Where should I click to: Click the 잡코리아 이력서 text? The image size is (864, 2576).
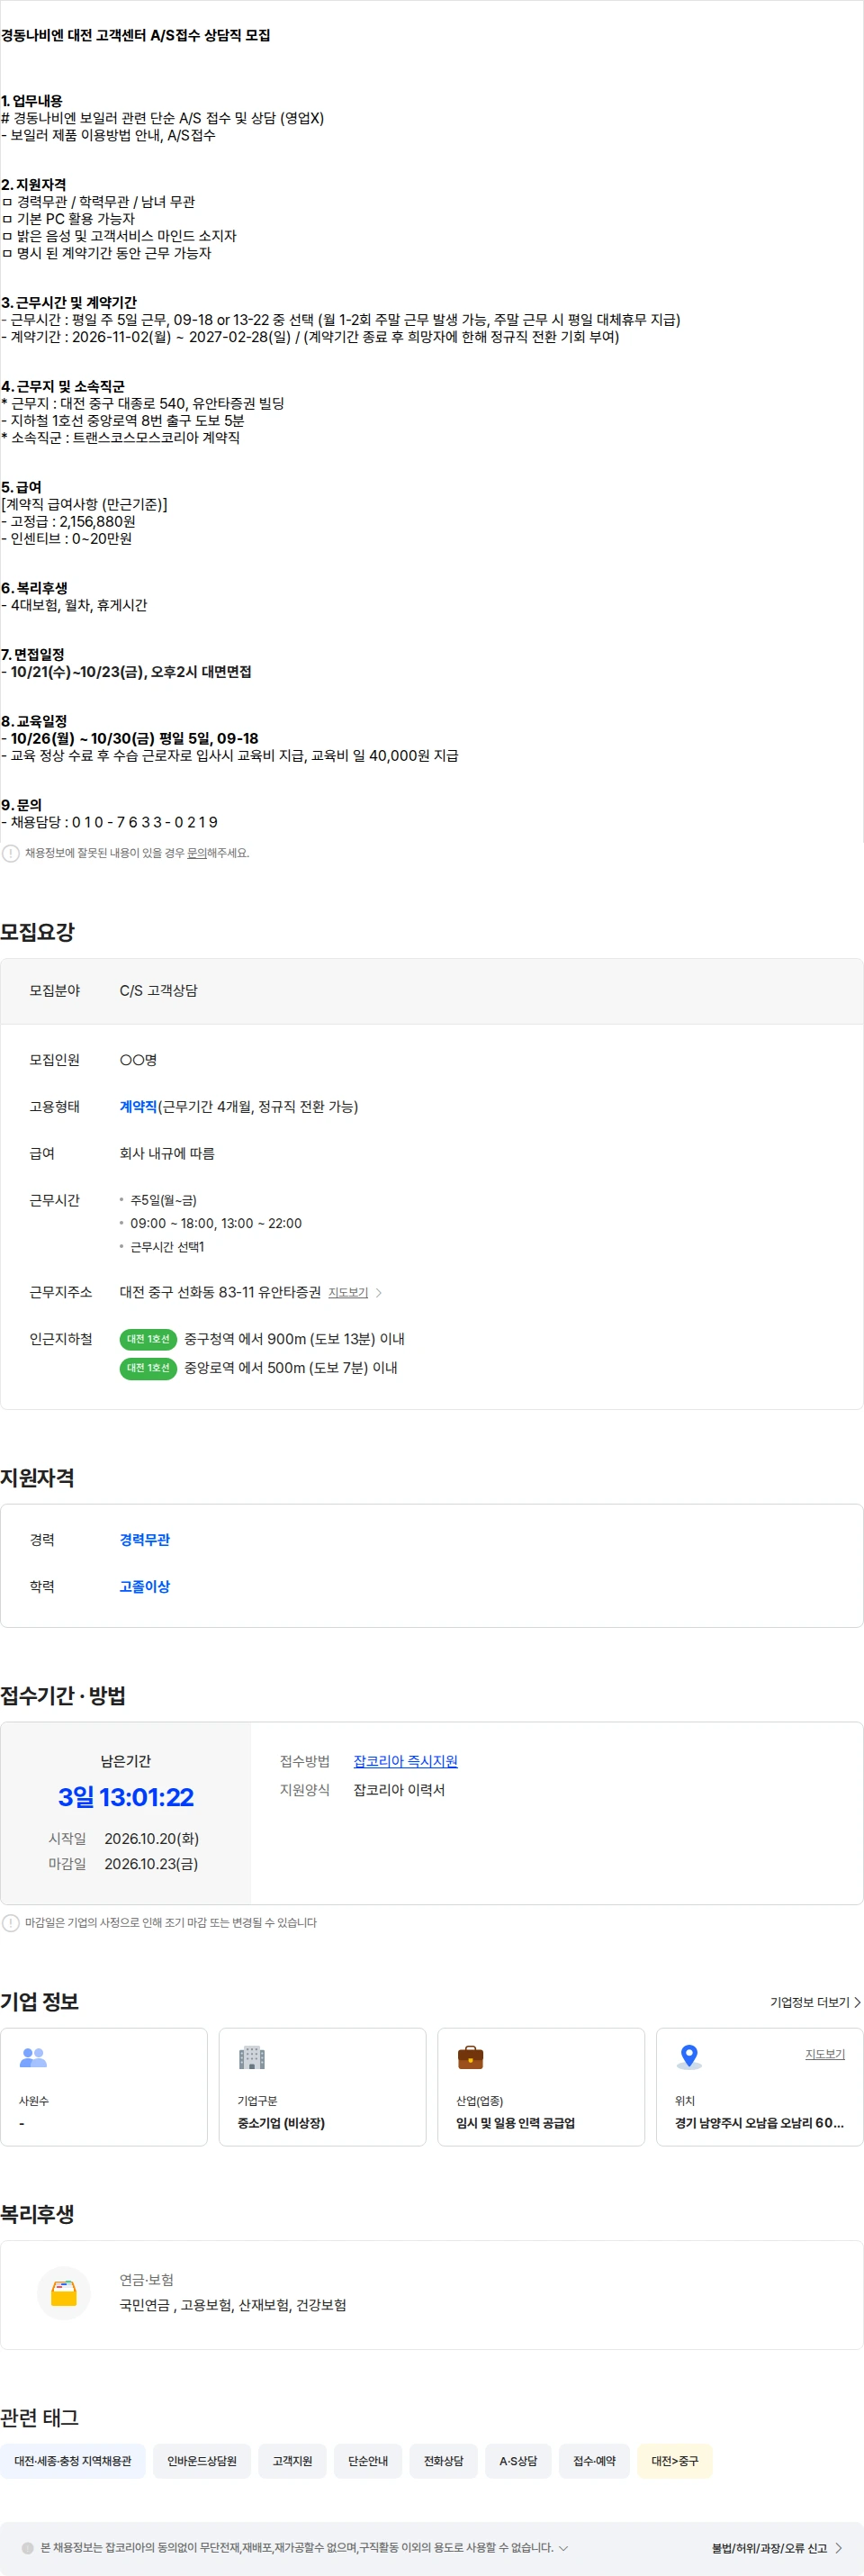coord(399,1790)
